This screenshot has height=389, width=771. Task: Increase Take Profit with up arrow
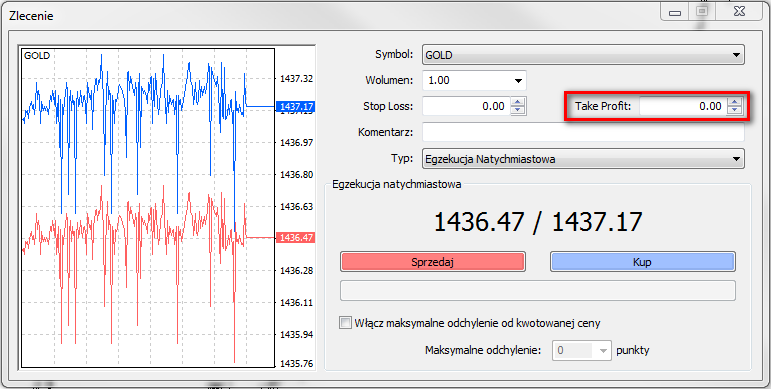click(x=735, y=102)
